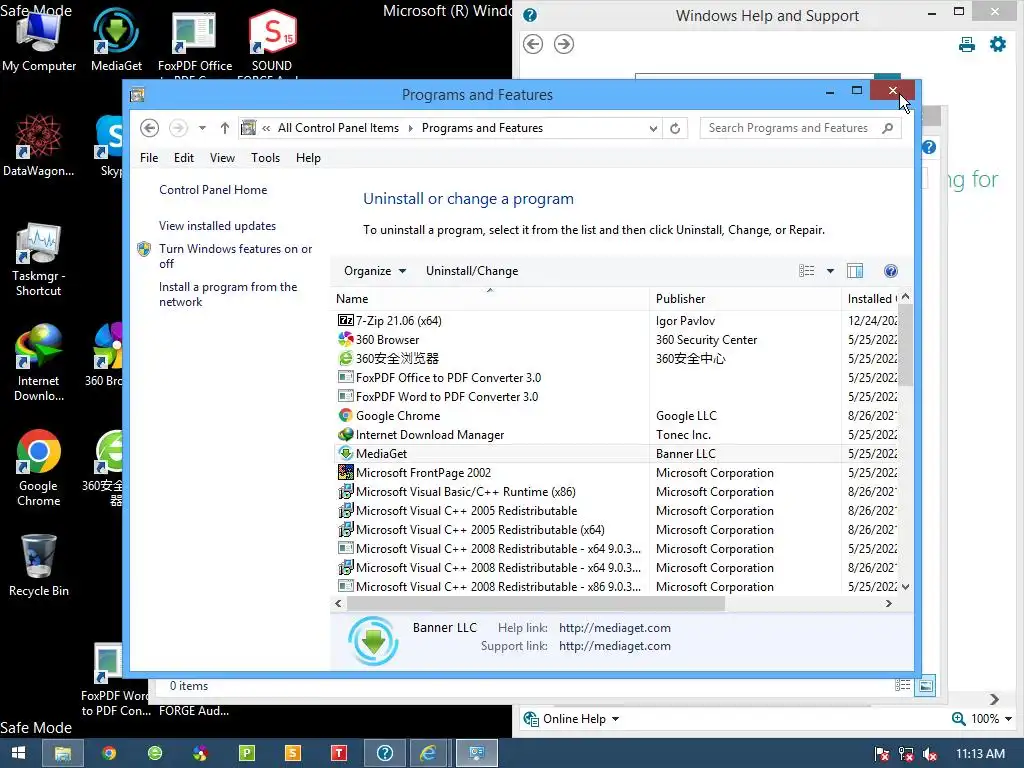Image resolution: width=1024 pixels, height=768 pixels.
Task: Select Microsoft Visual C++ 2005 Redistributable (x64)
Action: tap(480, 530)
